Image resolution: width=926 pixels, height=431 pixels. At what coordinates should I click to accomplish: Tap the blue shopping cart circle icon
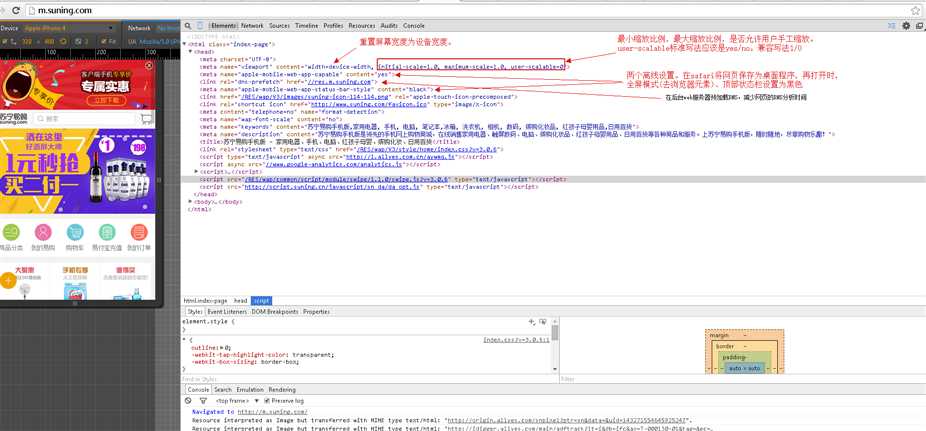pos(75,232)
